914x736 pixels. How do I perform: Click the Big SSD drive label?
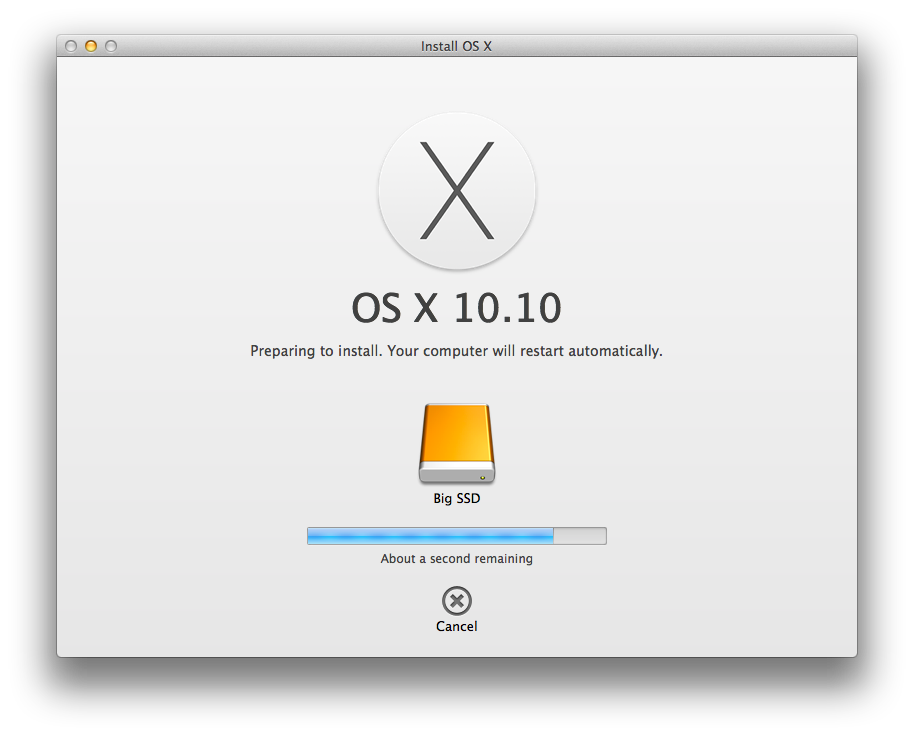[x=456, y=498]
